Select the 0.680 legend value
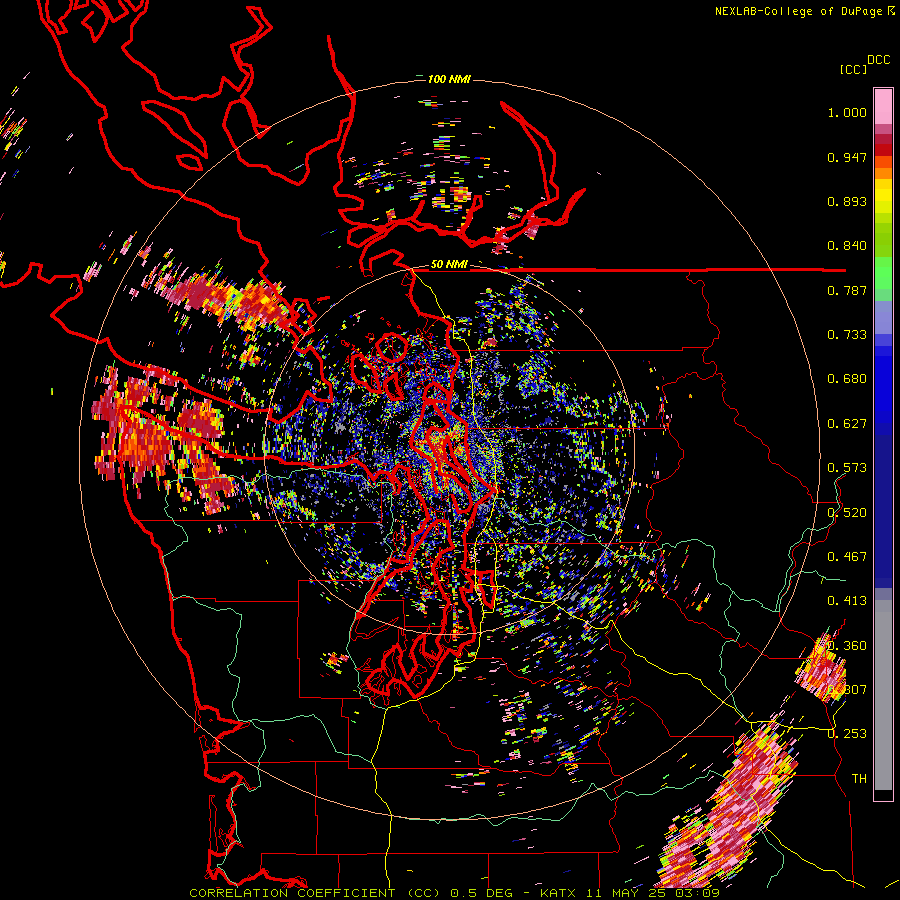 click(847, 379)
